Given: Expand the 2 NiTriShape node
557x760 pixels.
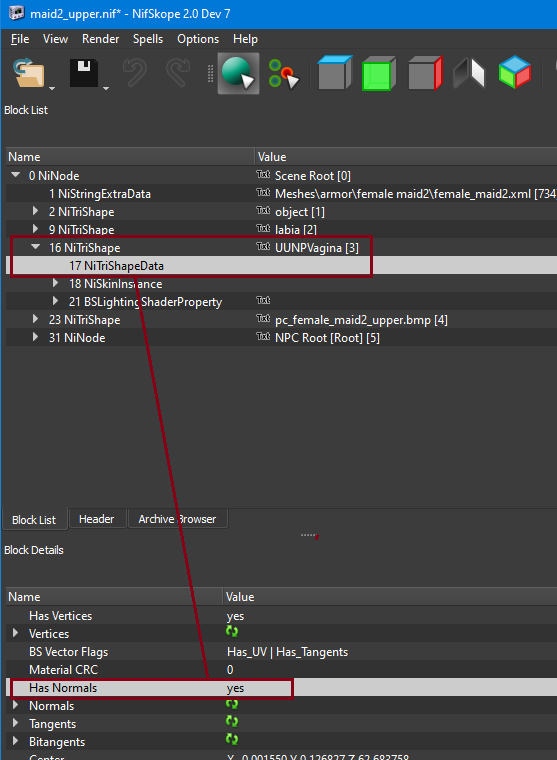Looking at the screenshot, I should [x=35, y=211].
